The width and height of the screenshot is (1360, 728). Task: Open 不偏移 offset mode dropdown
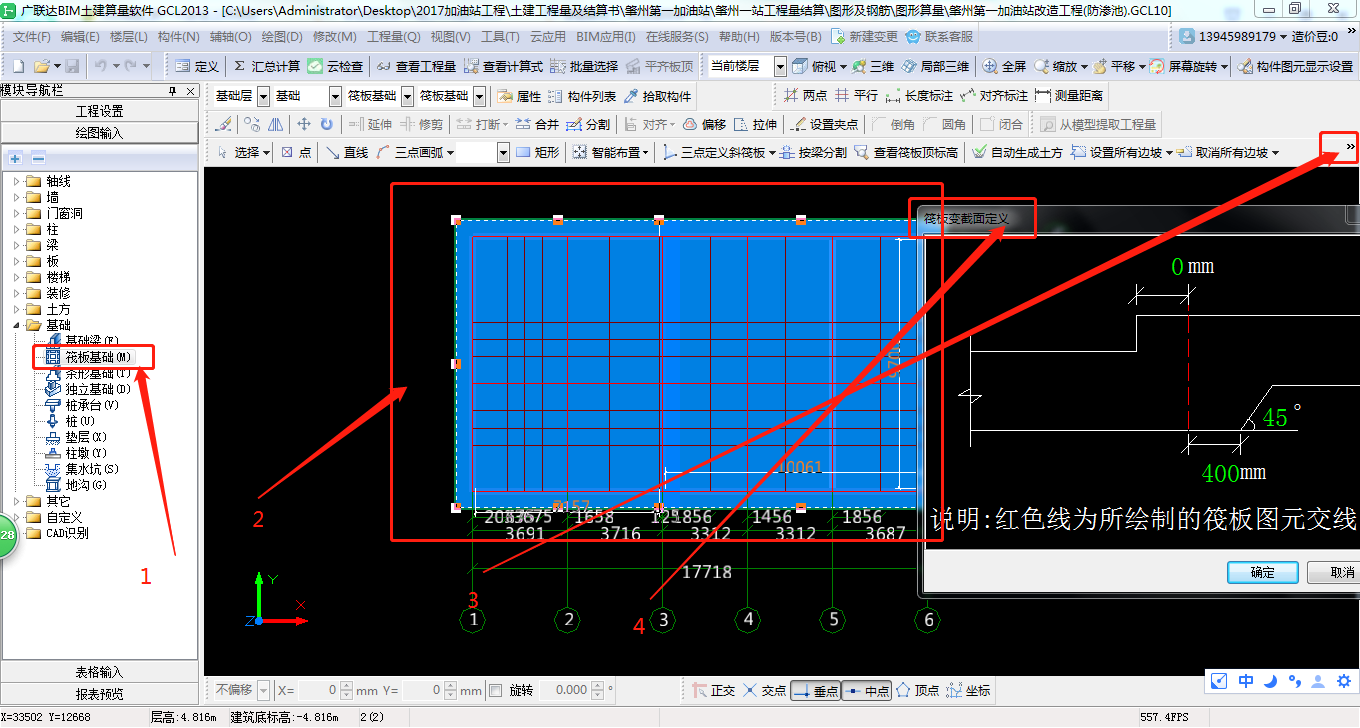[x=264, y=690]
